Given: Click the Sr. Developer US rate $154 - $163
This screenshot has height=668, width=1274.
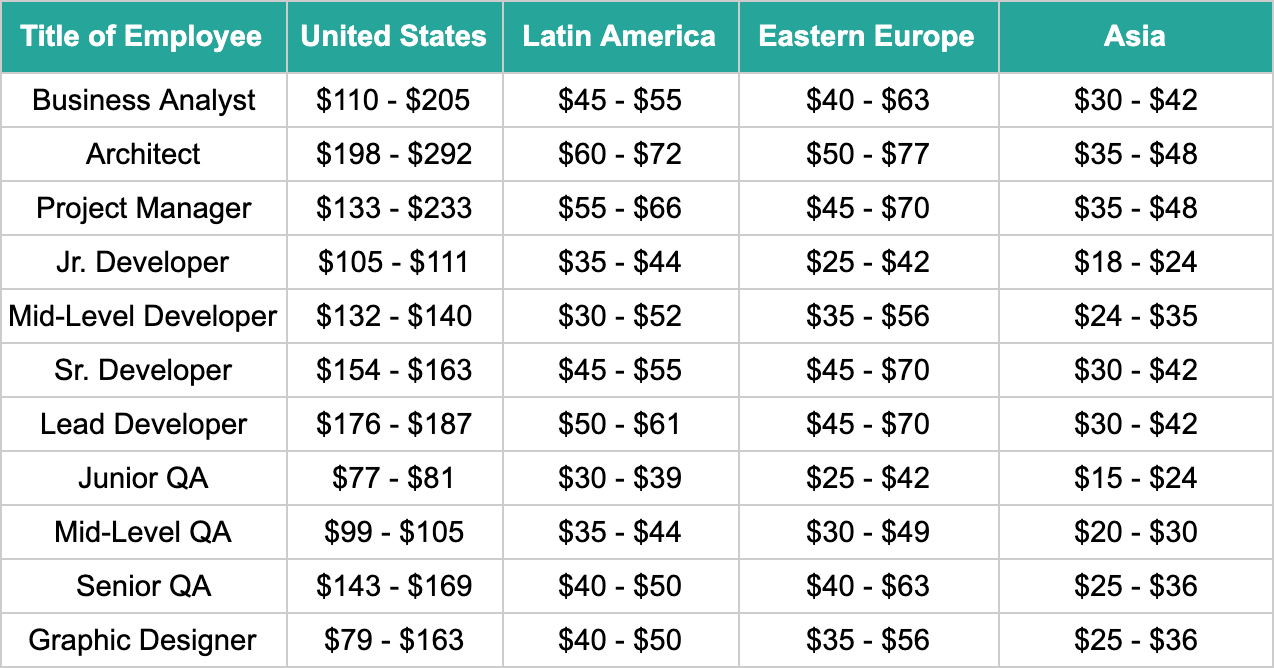Looking at the screenshot, I should pos(394,370).
